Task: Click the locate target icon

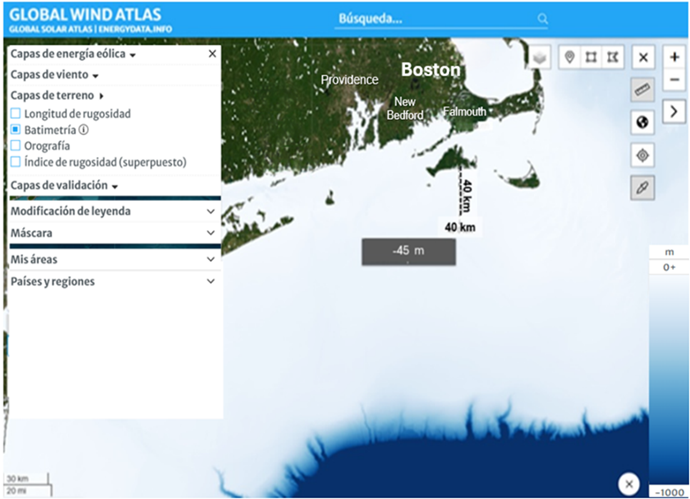Action: click(x=643, y=155)
